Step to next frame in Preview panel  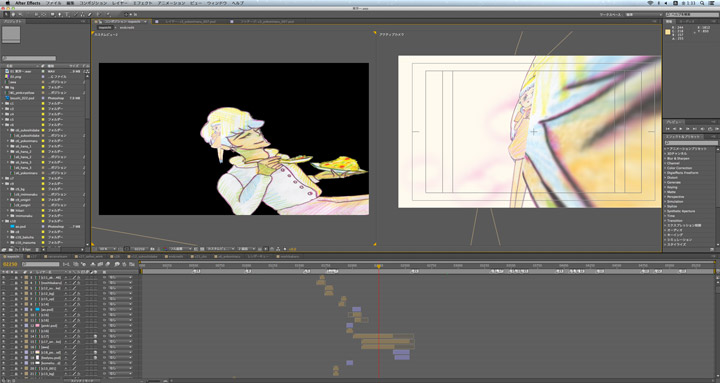tap(687, 129)
